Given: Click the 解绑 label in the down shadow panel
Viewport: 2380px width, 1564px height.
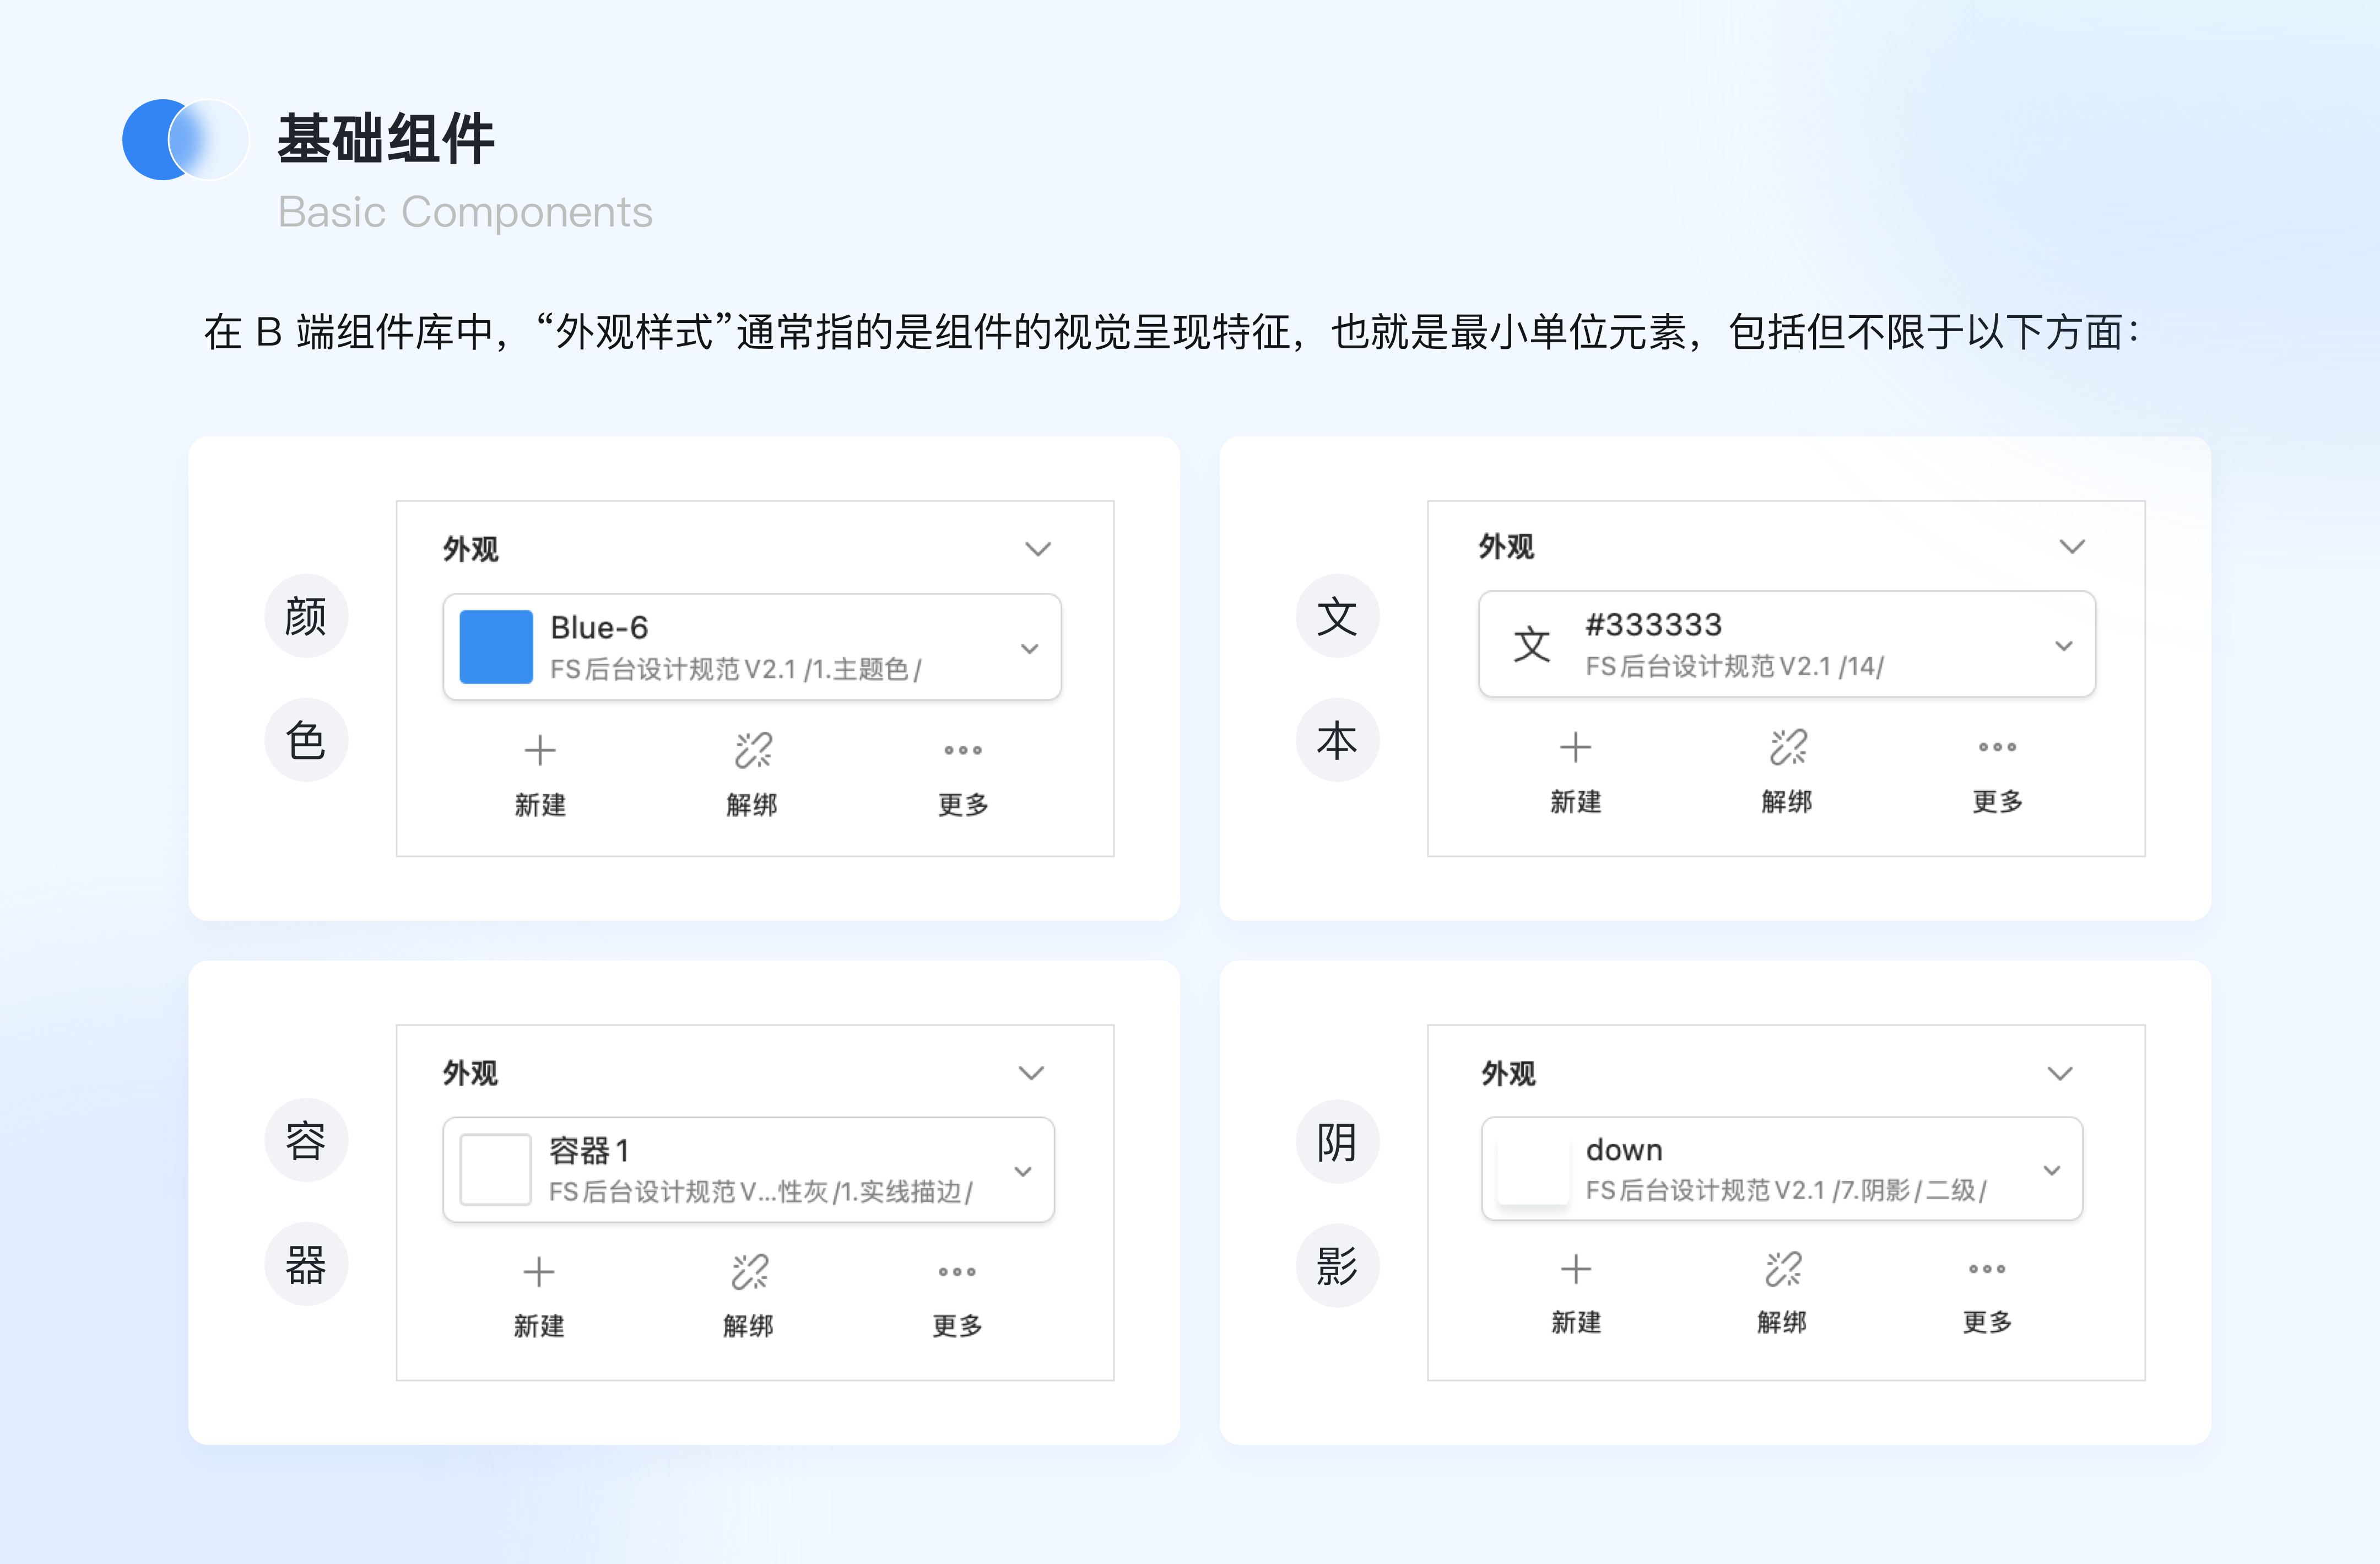Looking at the screenshot, I should pos(1782,1323).
